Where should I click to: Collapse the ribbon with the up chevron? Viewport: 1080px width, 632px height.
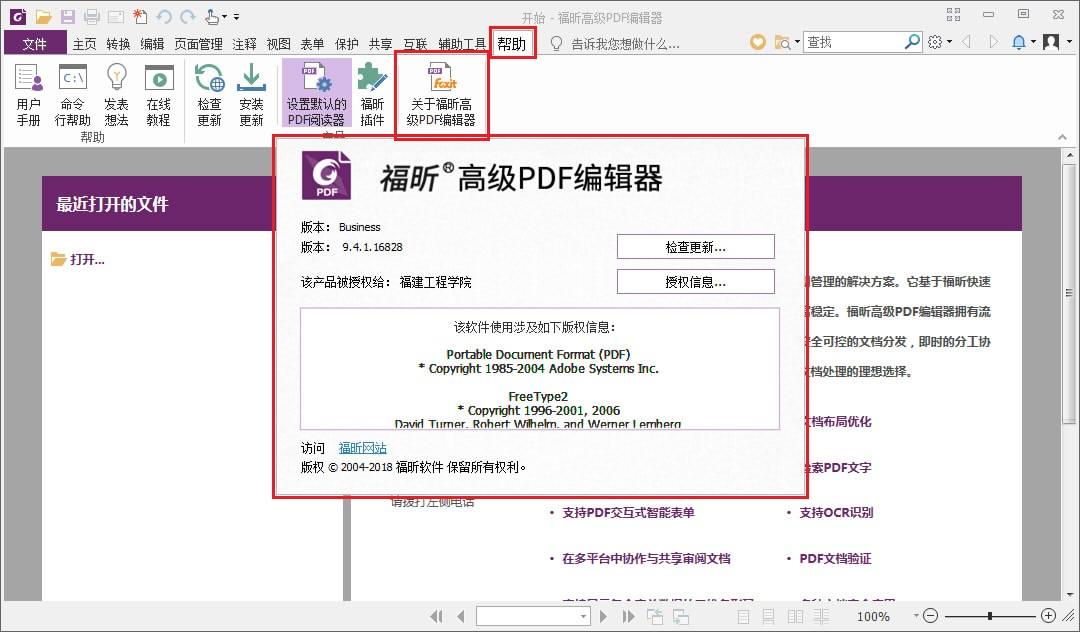click(1062, 137)
